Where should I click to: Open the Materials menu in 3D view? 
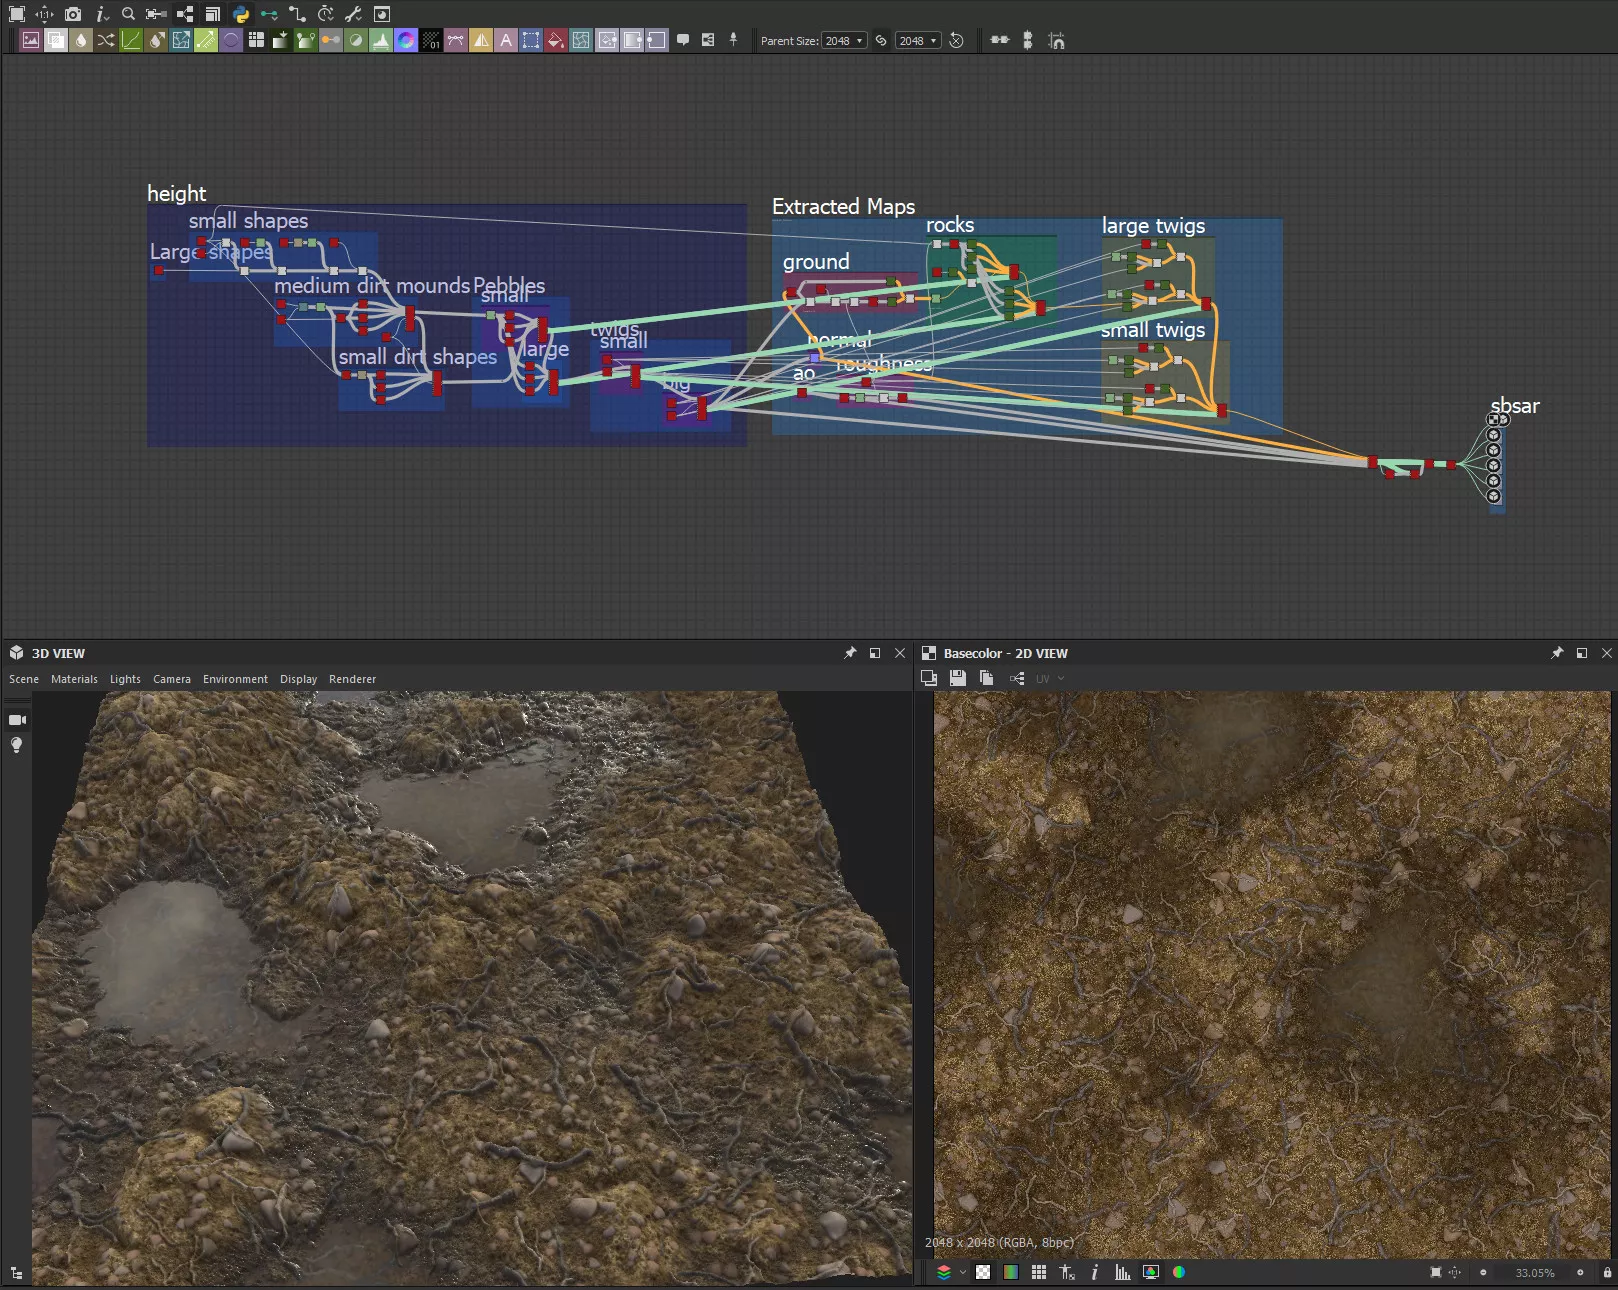point(74,679)
